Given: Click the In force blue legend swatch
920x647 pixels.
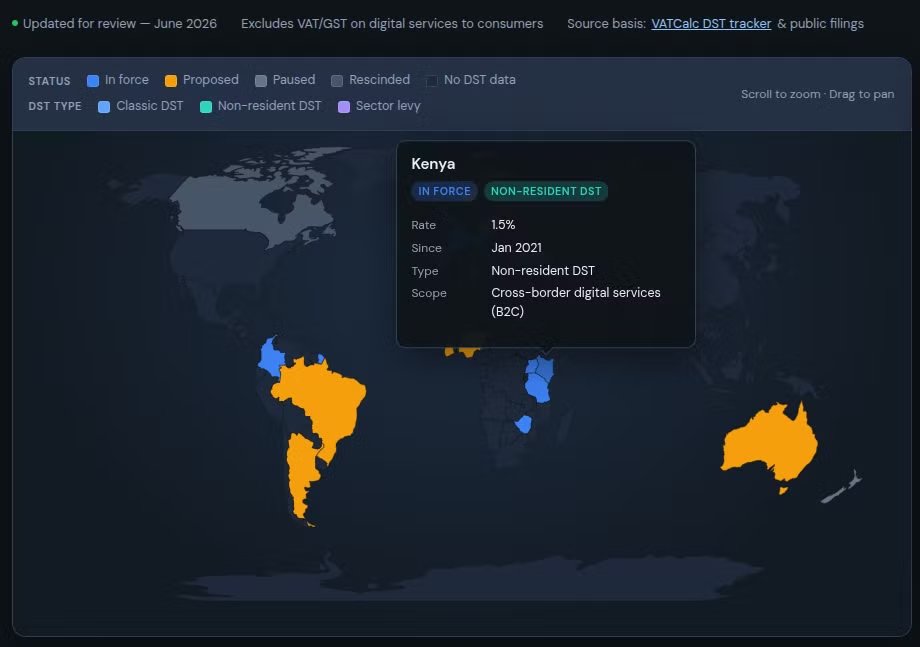Looking at the screenshot, I should [x=93, y=81].
